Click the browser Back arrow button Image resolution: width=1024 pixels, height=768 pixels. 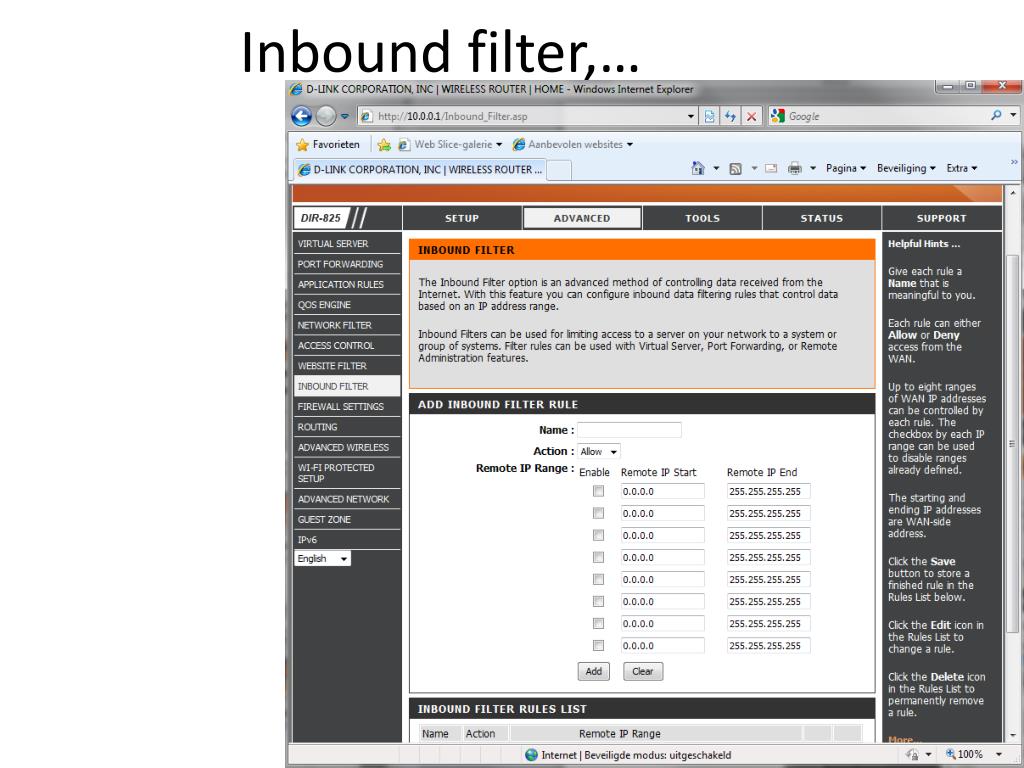tap(301, 116)
